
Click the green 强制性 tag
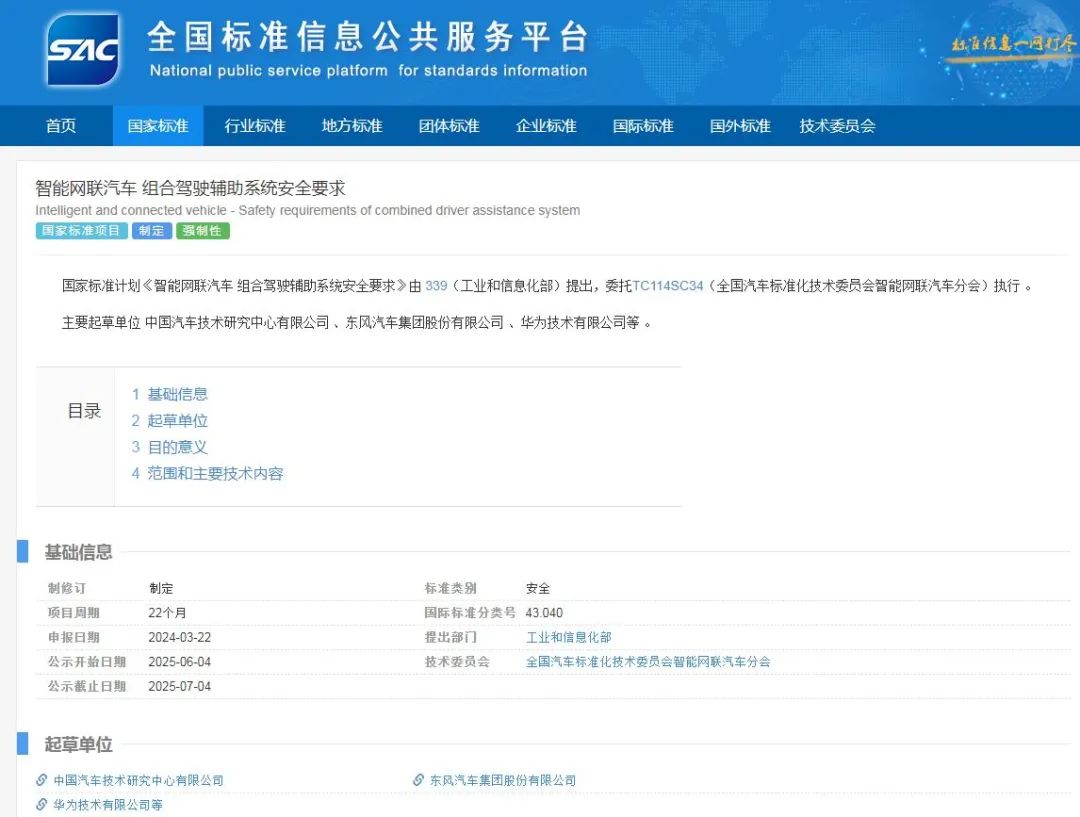click(x=203, y=231)
